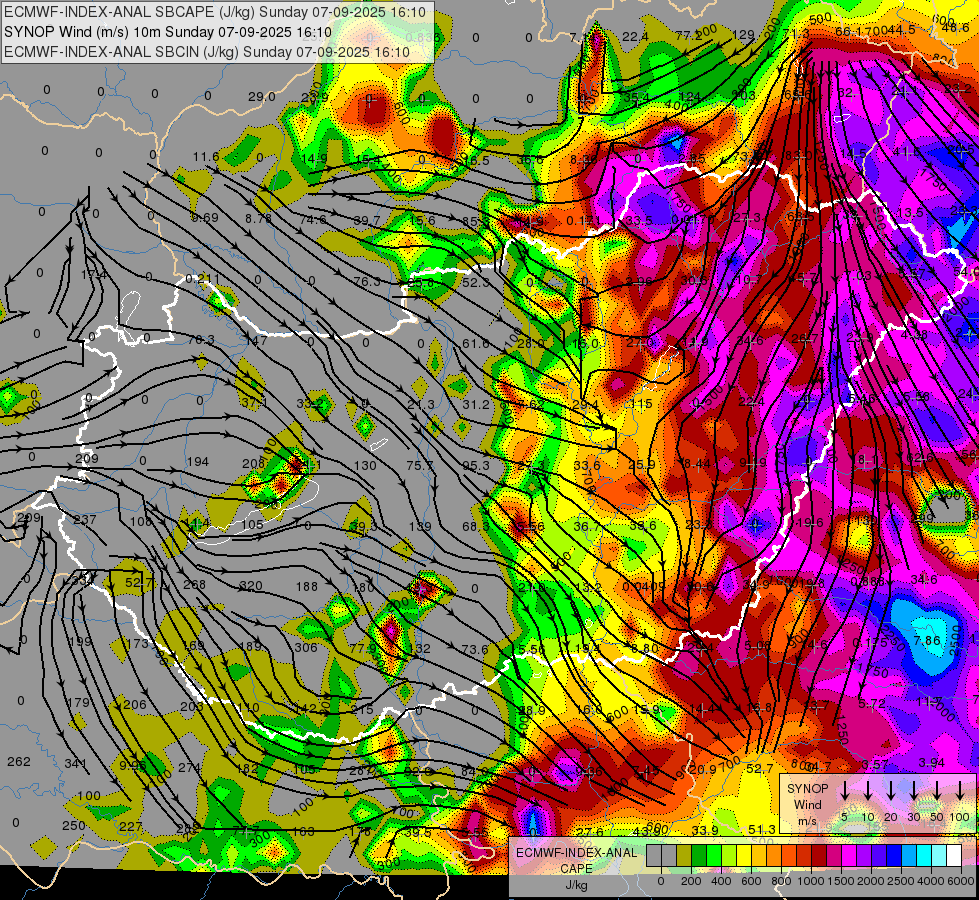Click the station value '237'
The width and height of the screenshot is (979, 900).
tap(85, 519)
